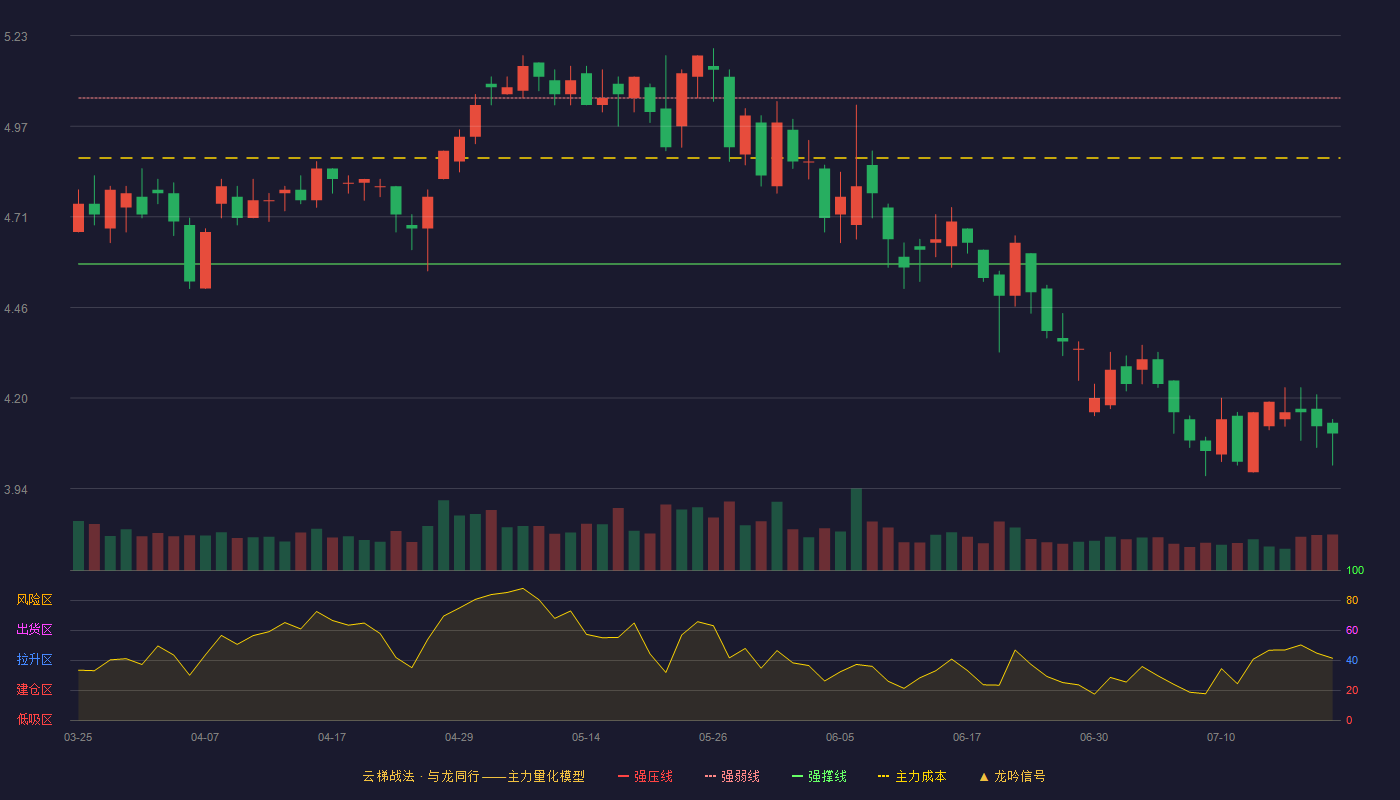Click the 4.20 price axis label
Viewport: 1400px width, 800px height.
(x=16, y=399)
